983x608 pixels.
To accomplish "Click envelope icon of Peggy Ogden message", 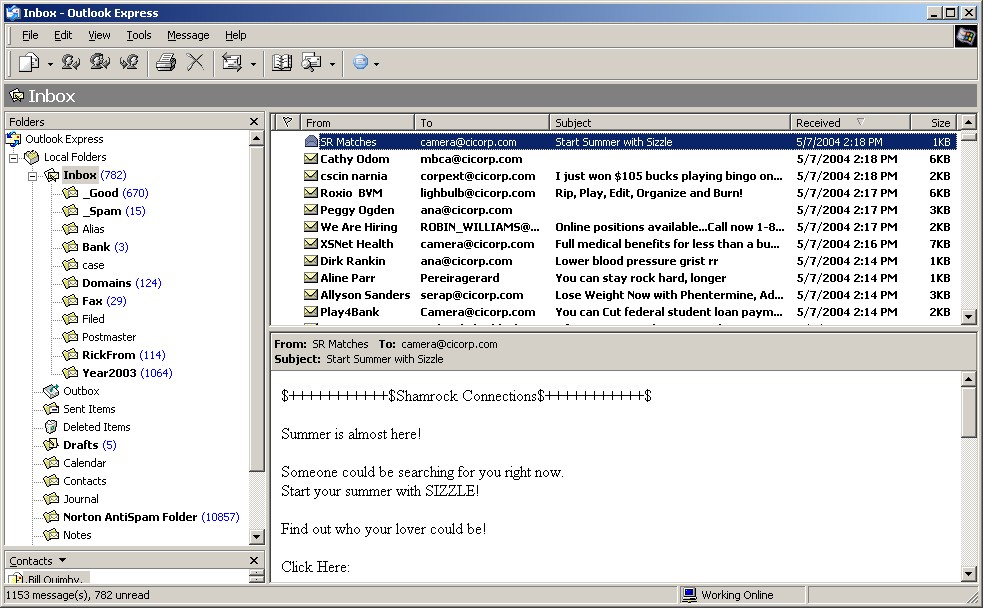I will [311, 210].
